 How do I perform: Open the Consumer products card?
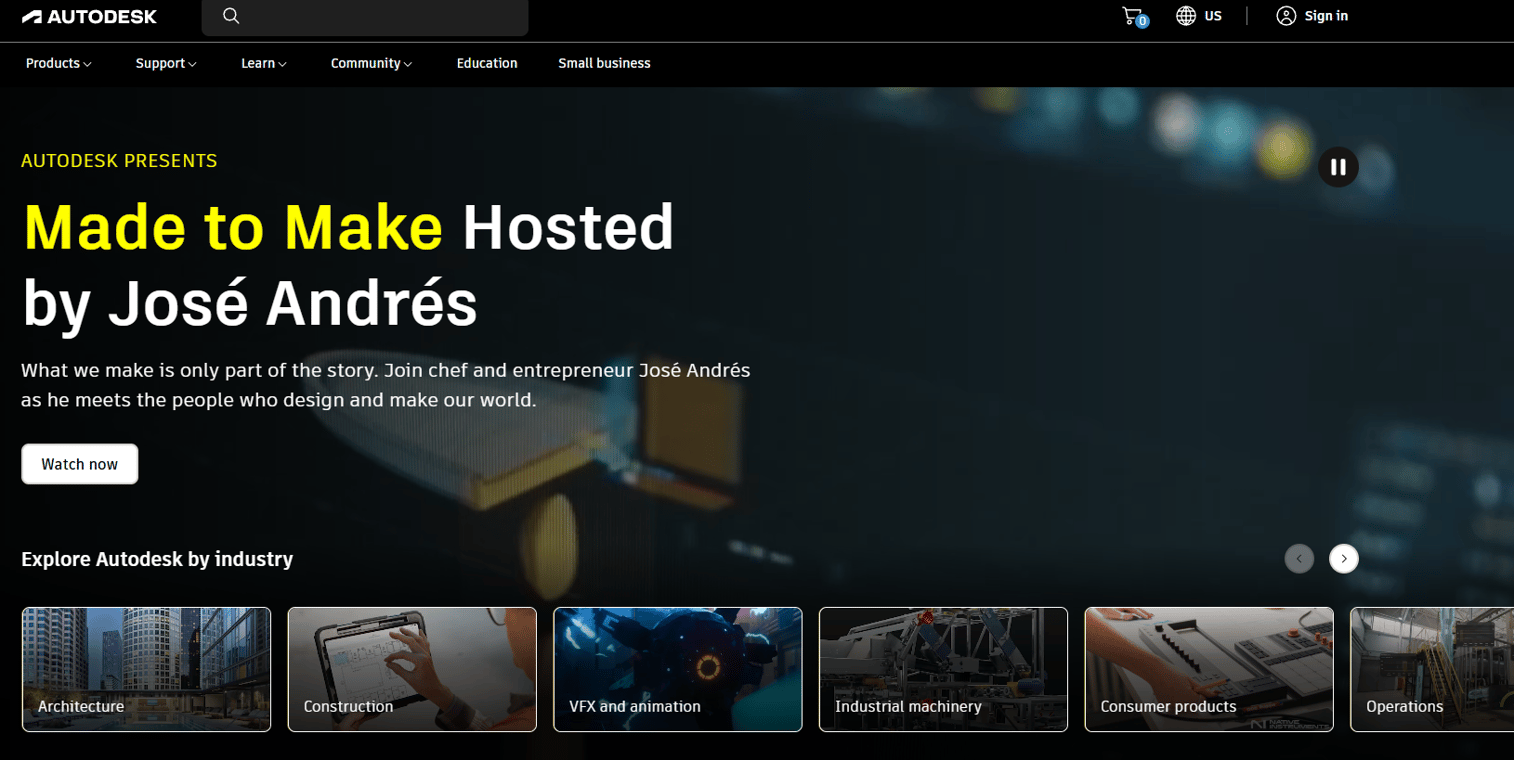pos(1209,670)
